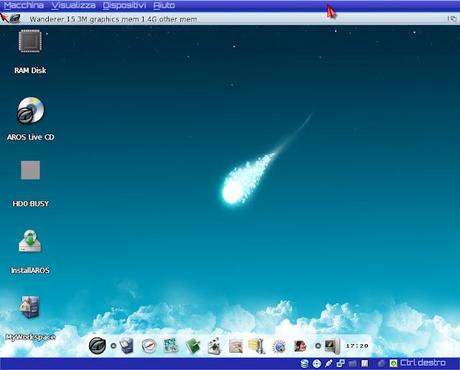Open the green notebook editor in the dock
Image resolution: width=460 pixels, height=370 pixels.
[x=193, y=346]
